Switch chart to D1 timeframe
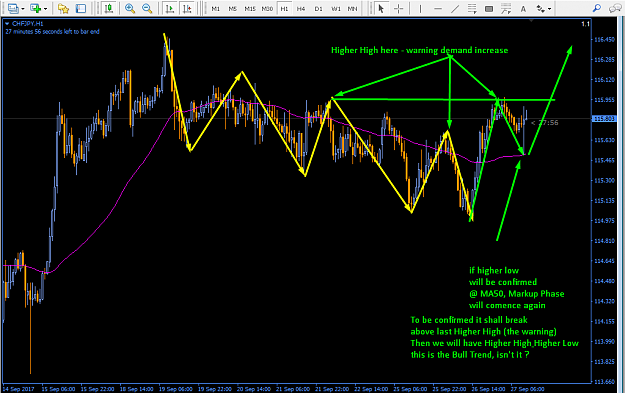The height and width of the screenshot is (393, 625). point(318,8)
